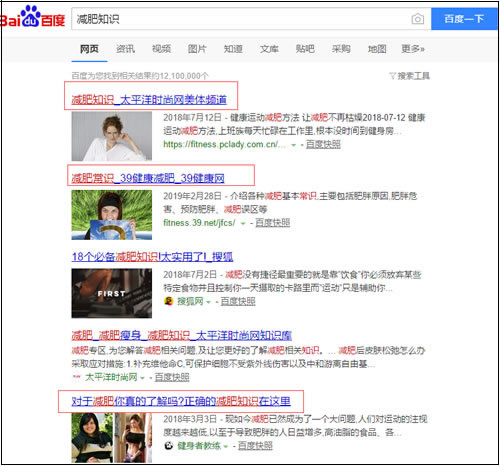Open camera image search icon

(x=418, y=19)
